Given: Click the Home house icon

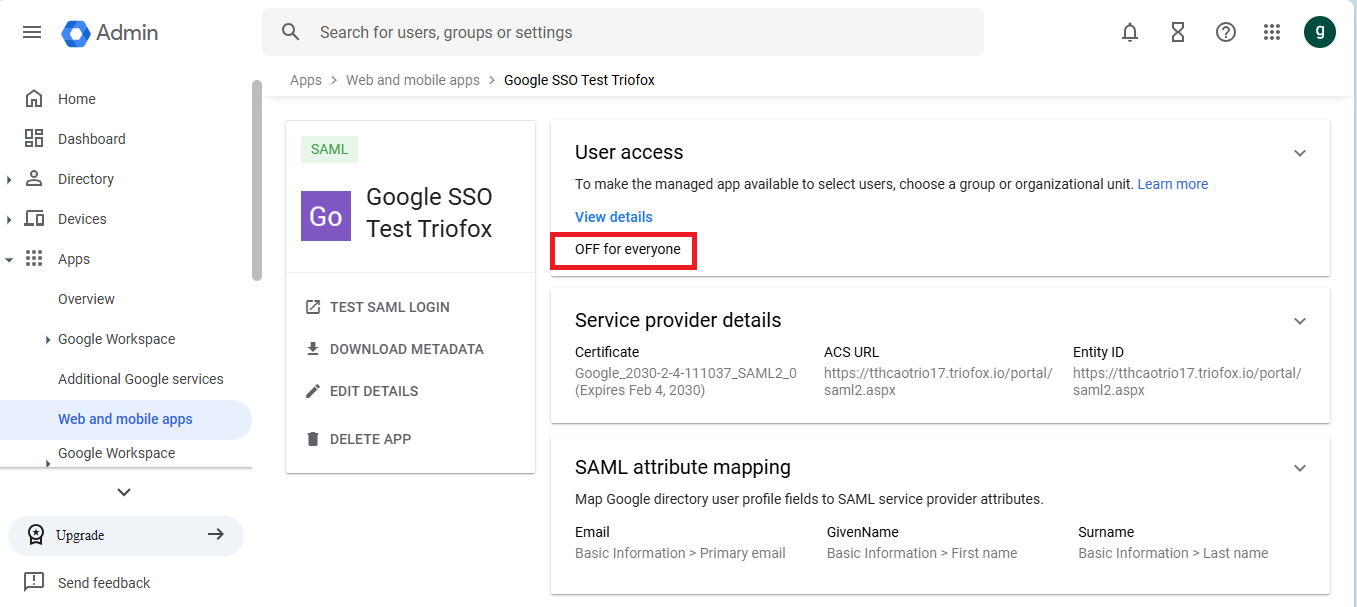Looking at the screenshot, I should click(x=34, y=99).
